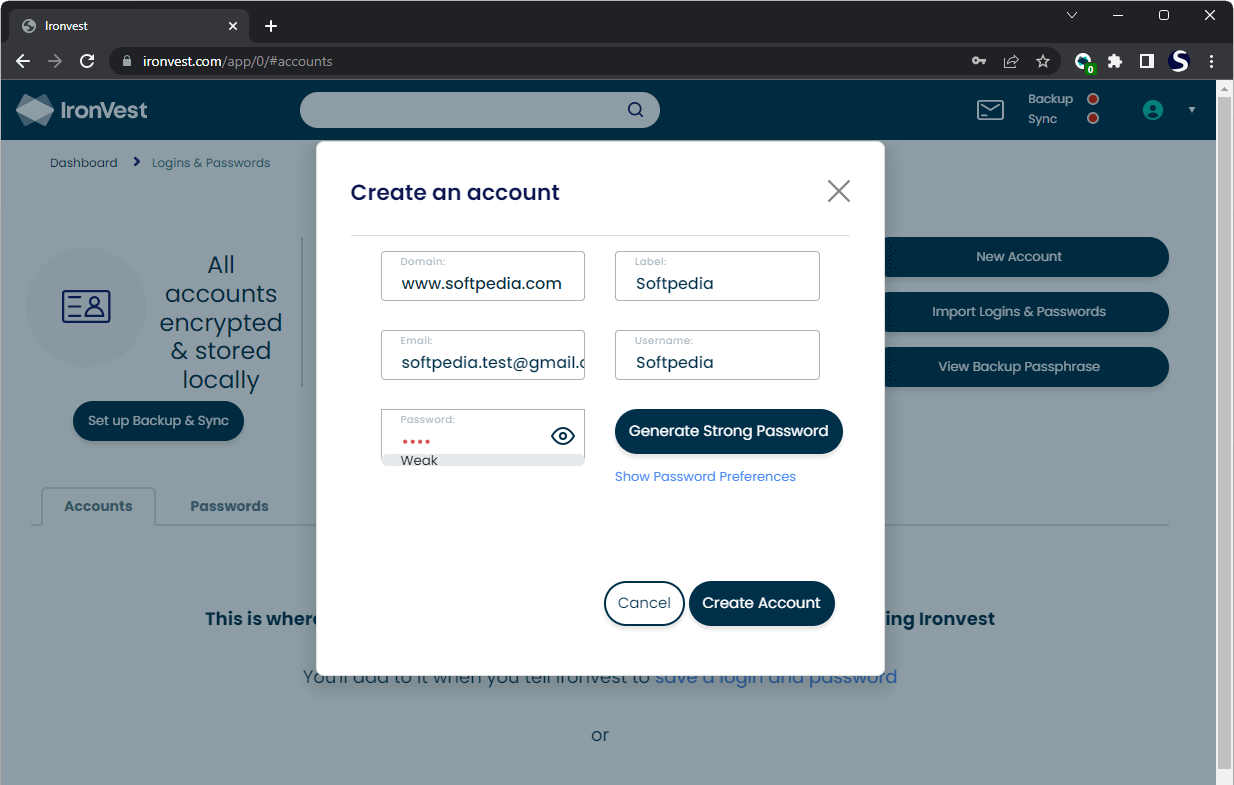Click the New Account button
This screenshot has width=1234, height=785.
point(1019,257)
